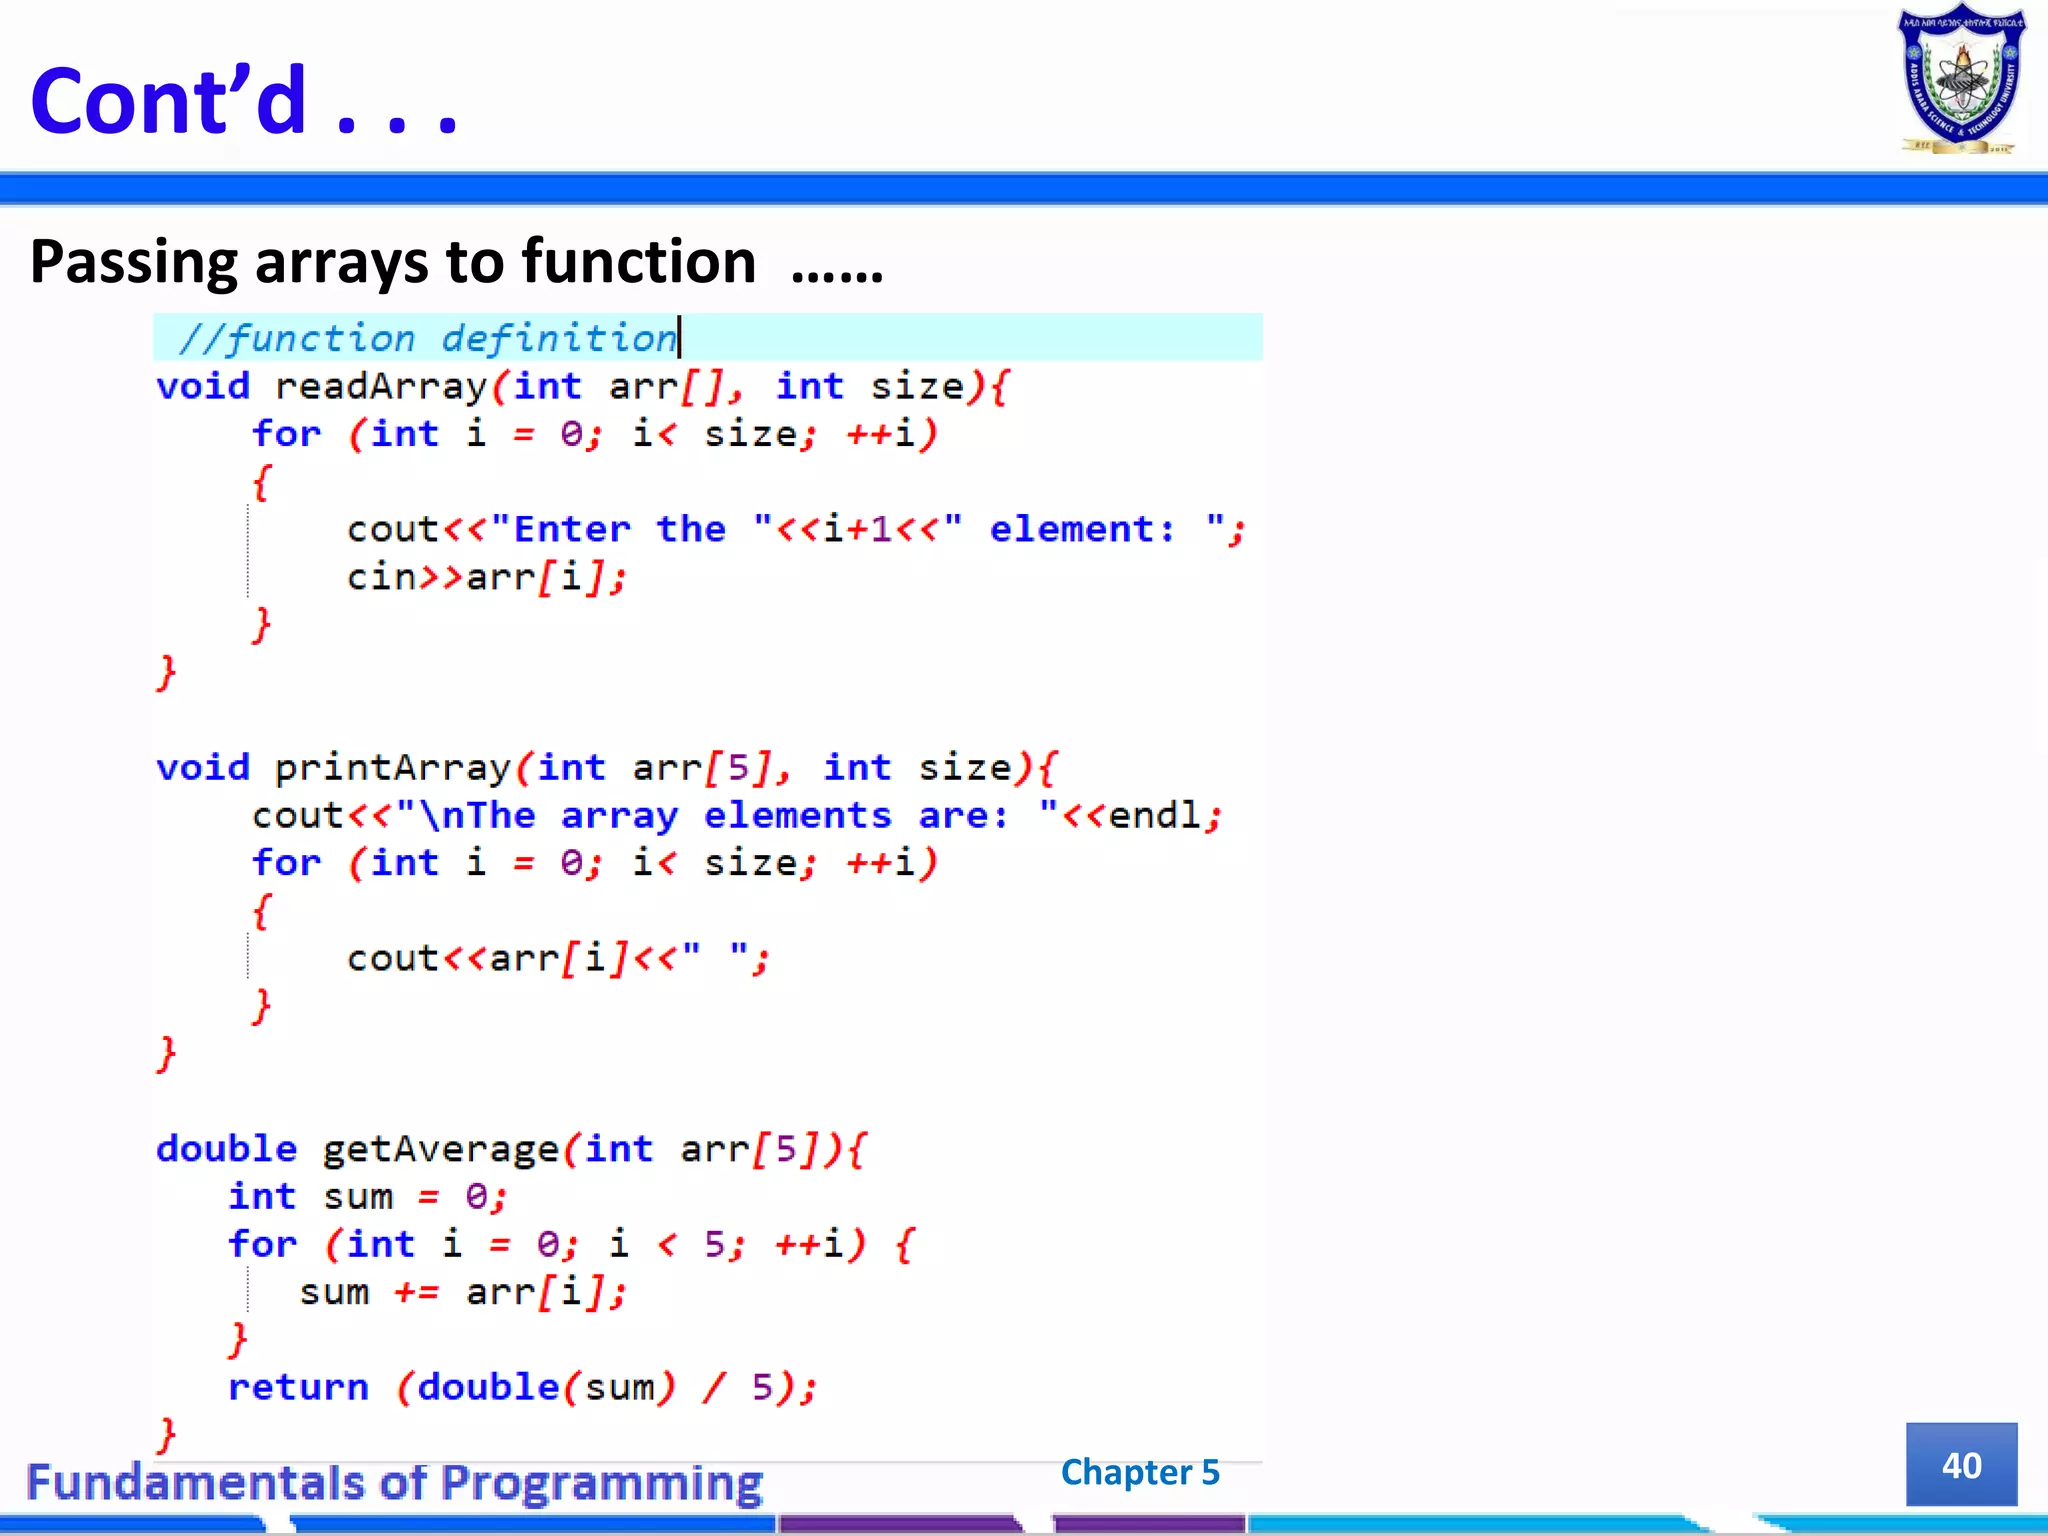Click the sum += arr[i] statement

pyautogui.click(x=462, y=1292)
